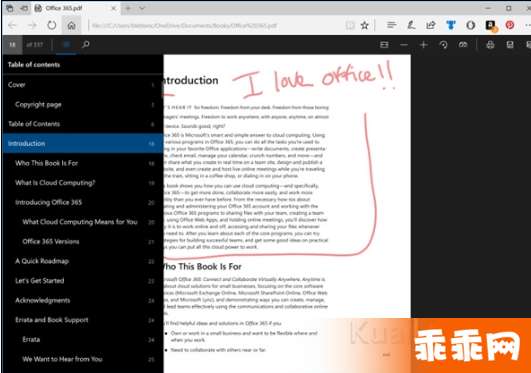Image resolution: width=531 pixels, height=373 pixels.
Task: Select the highlighted Introduction entry
Action: pos(82,143)
